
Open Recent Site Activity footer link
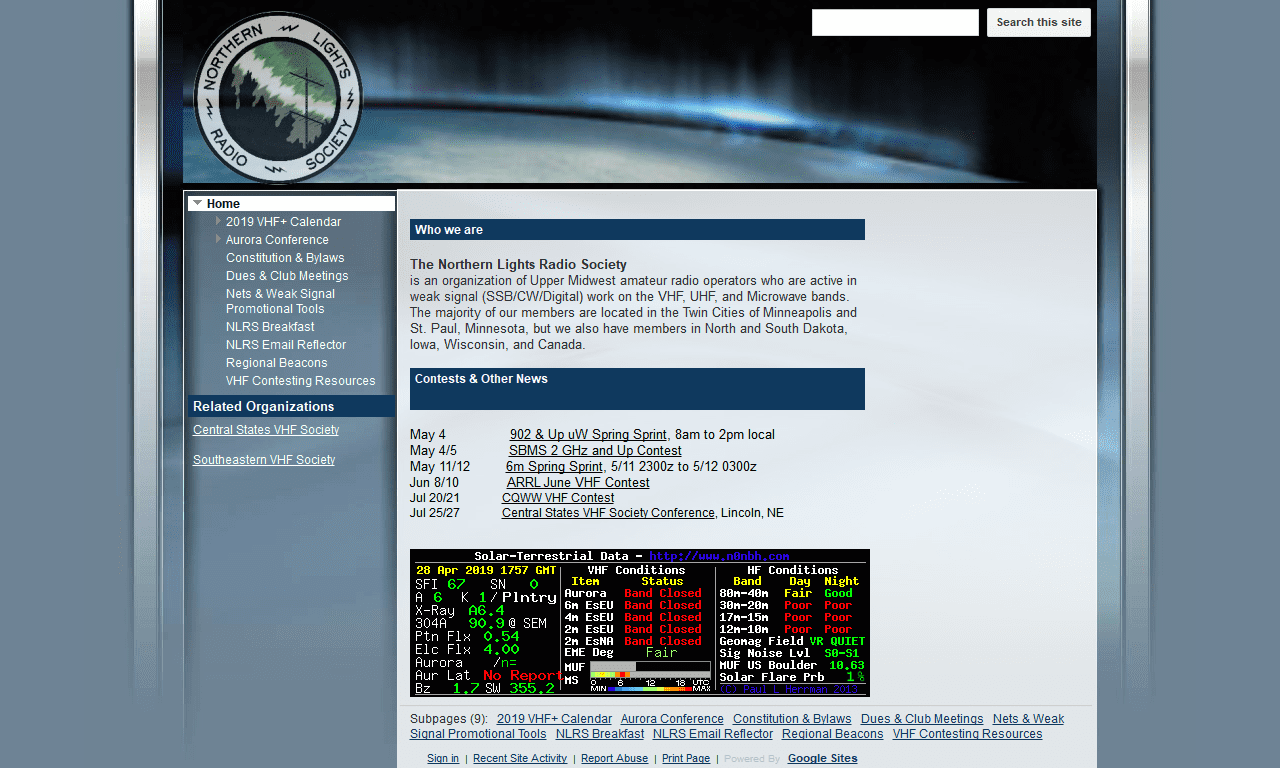tap(520, 759)
